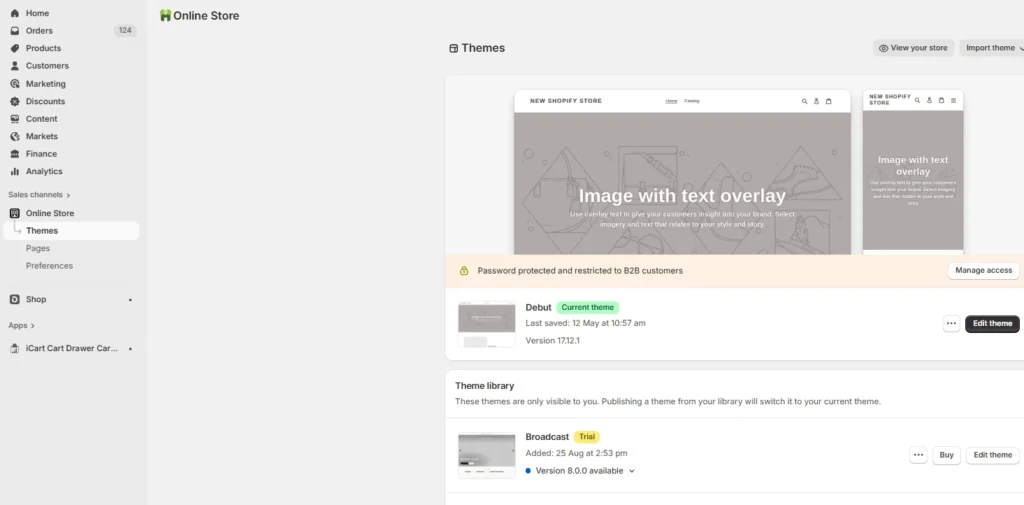Click Edit theme for Broadcast

(x=993, y=455)
